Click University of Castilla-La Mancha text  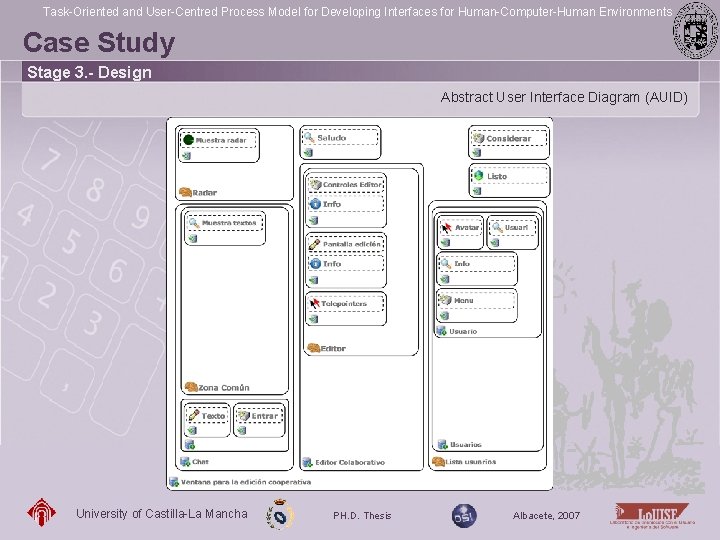[x=162, y=514]
